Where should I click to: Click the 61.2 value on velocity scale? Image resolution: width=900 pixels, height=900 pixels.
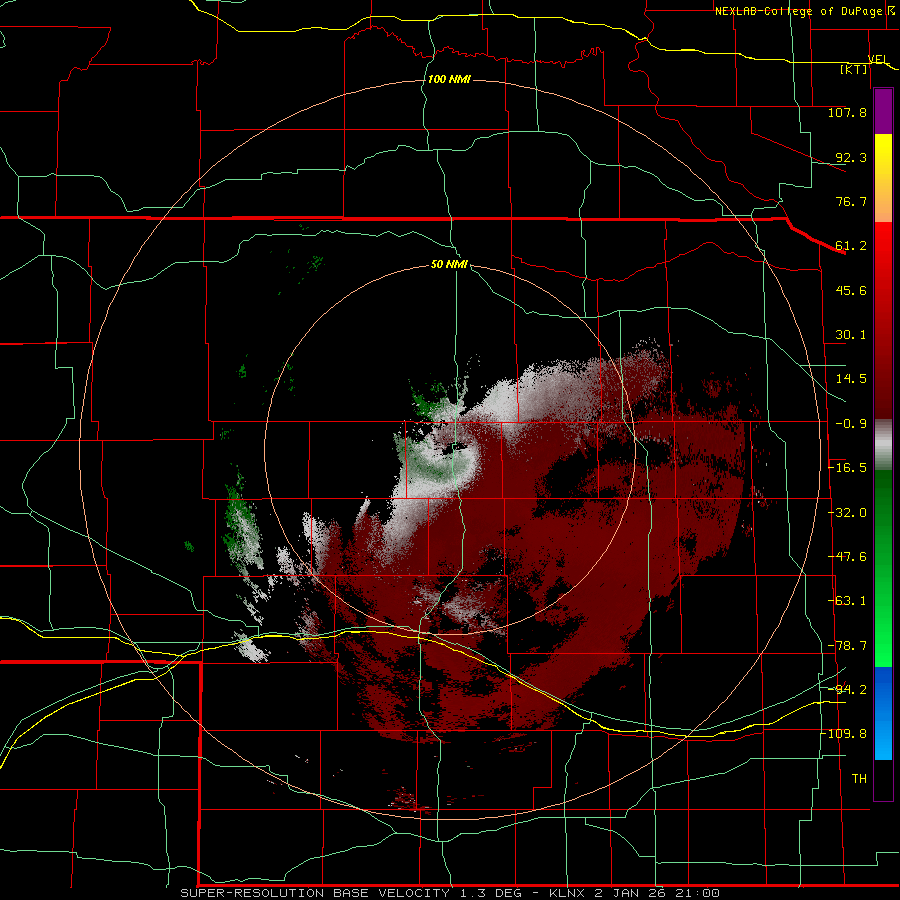(x=851, y=246)
